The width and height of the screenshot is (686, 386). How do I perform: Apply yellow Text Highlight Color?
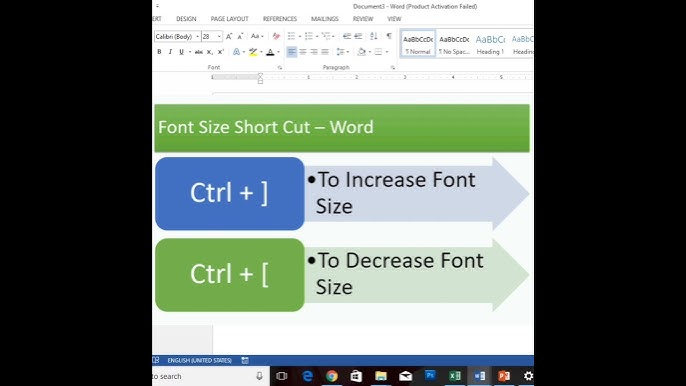click(253, 52)
